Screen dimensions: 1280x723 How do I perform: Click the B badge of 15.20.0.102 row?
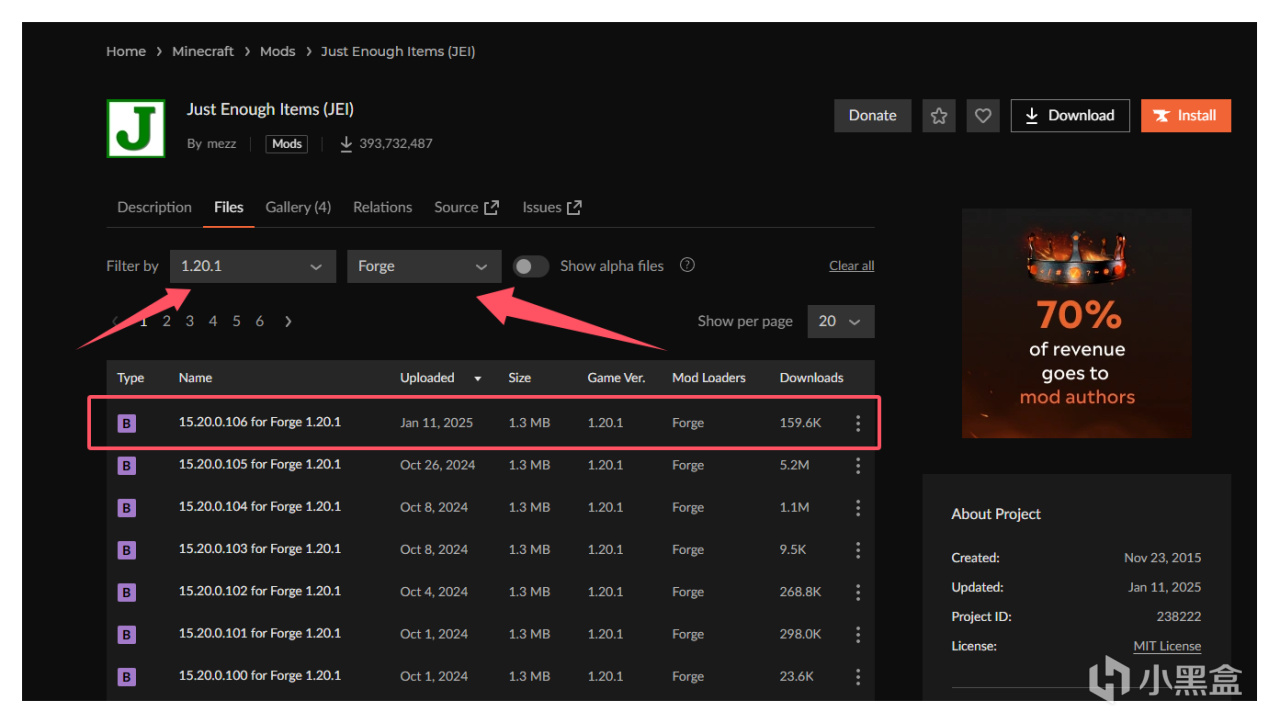[x=126, y=593]
